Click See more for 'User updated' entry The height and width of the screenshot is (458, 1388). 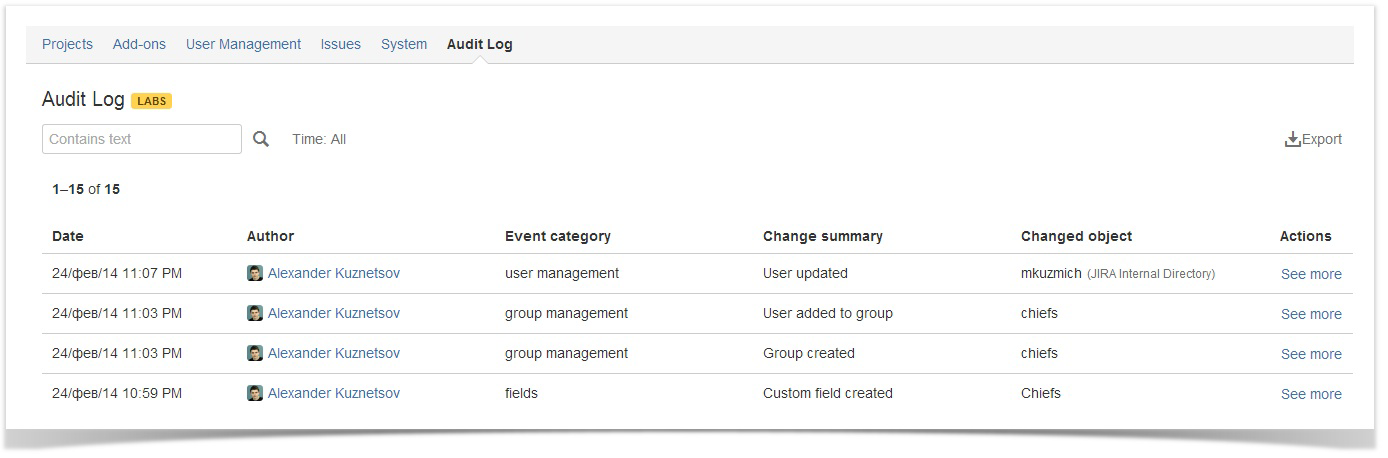1311,274
